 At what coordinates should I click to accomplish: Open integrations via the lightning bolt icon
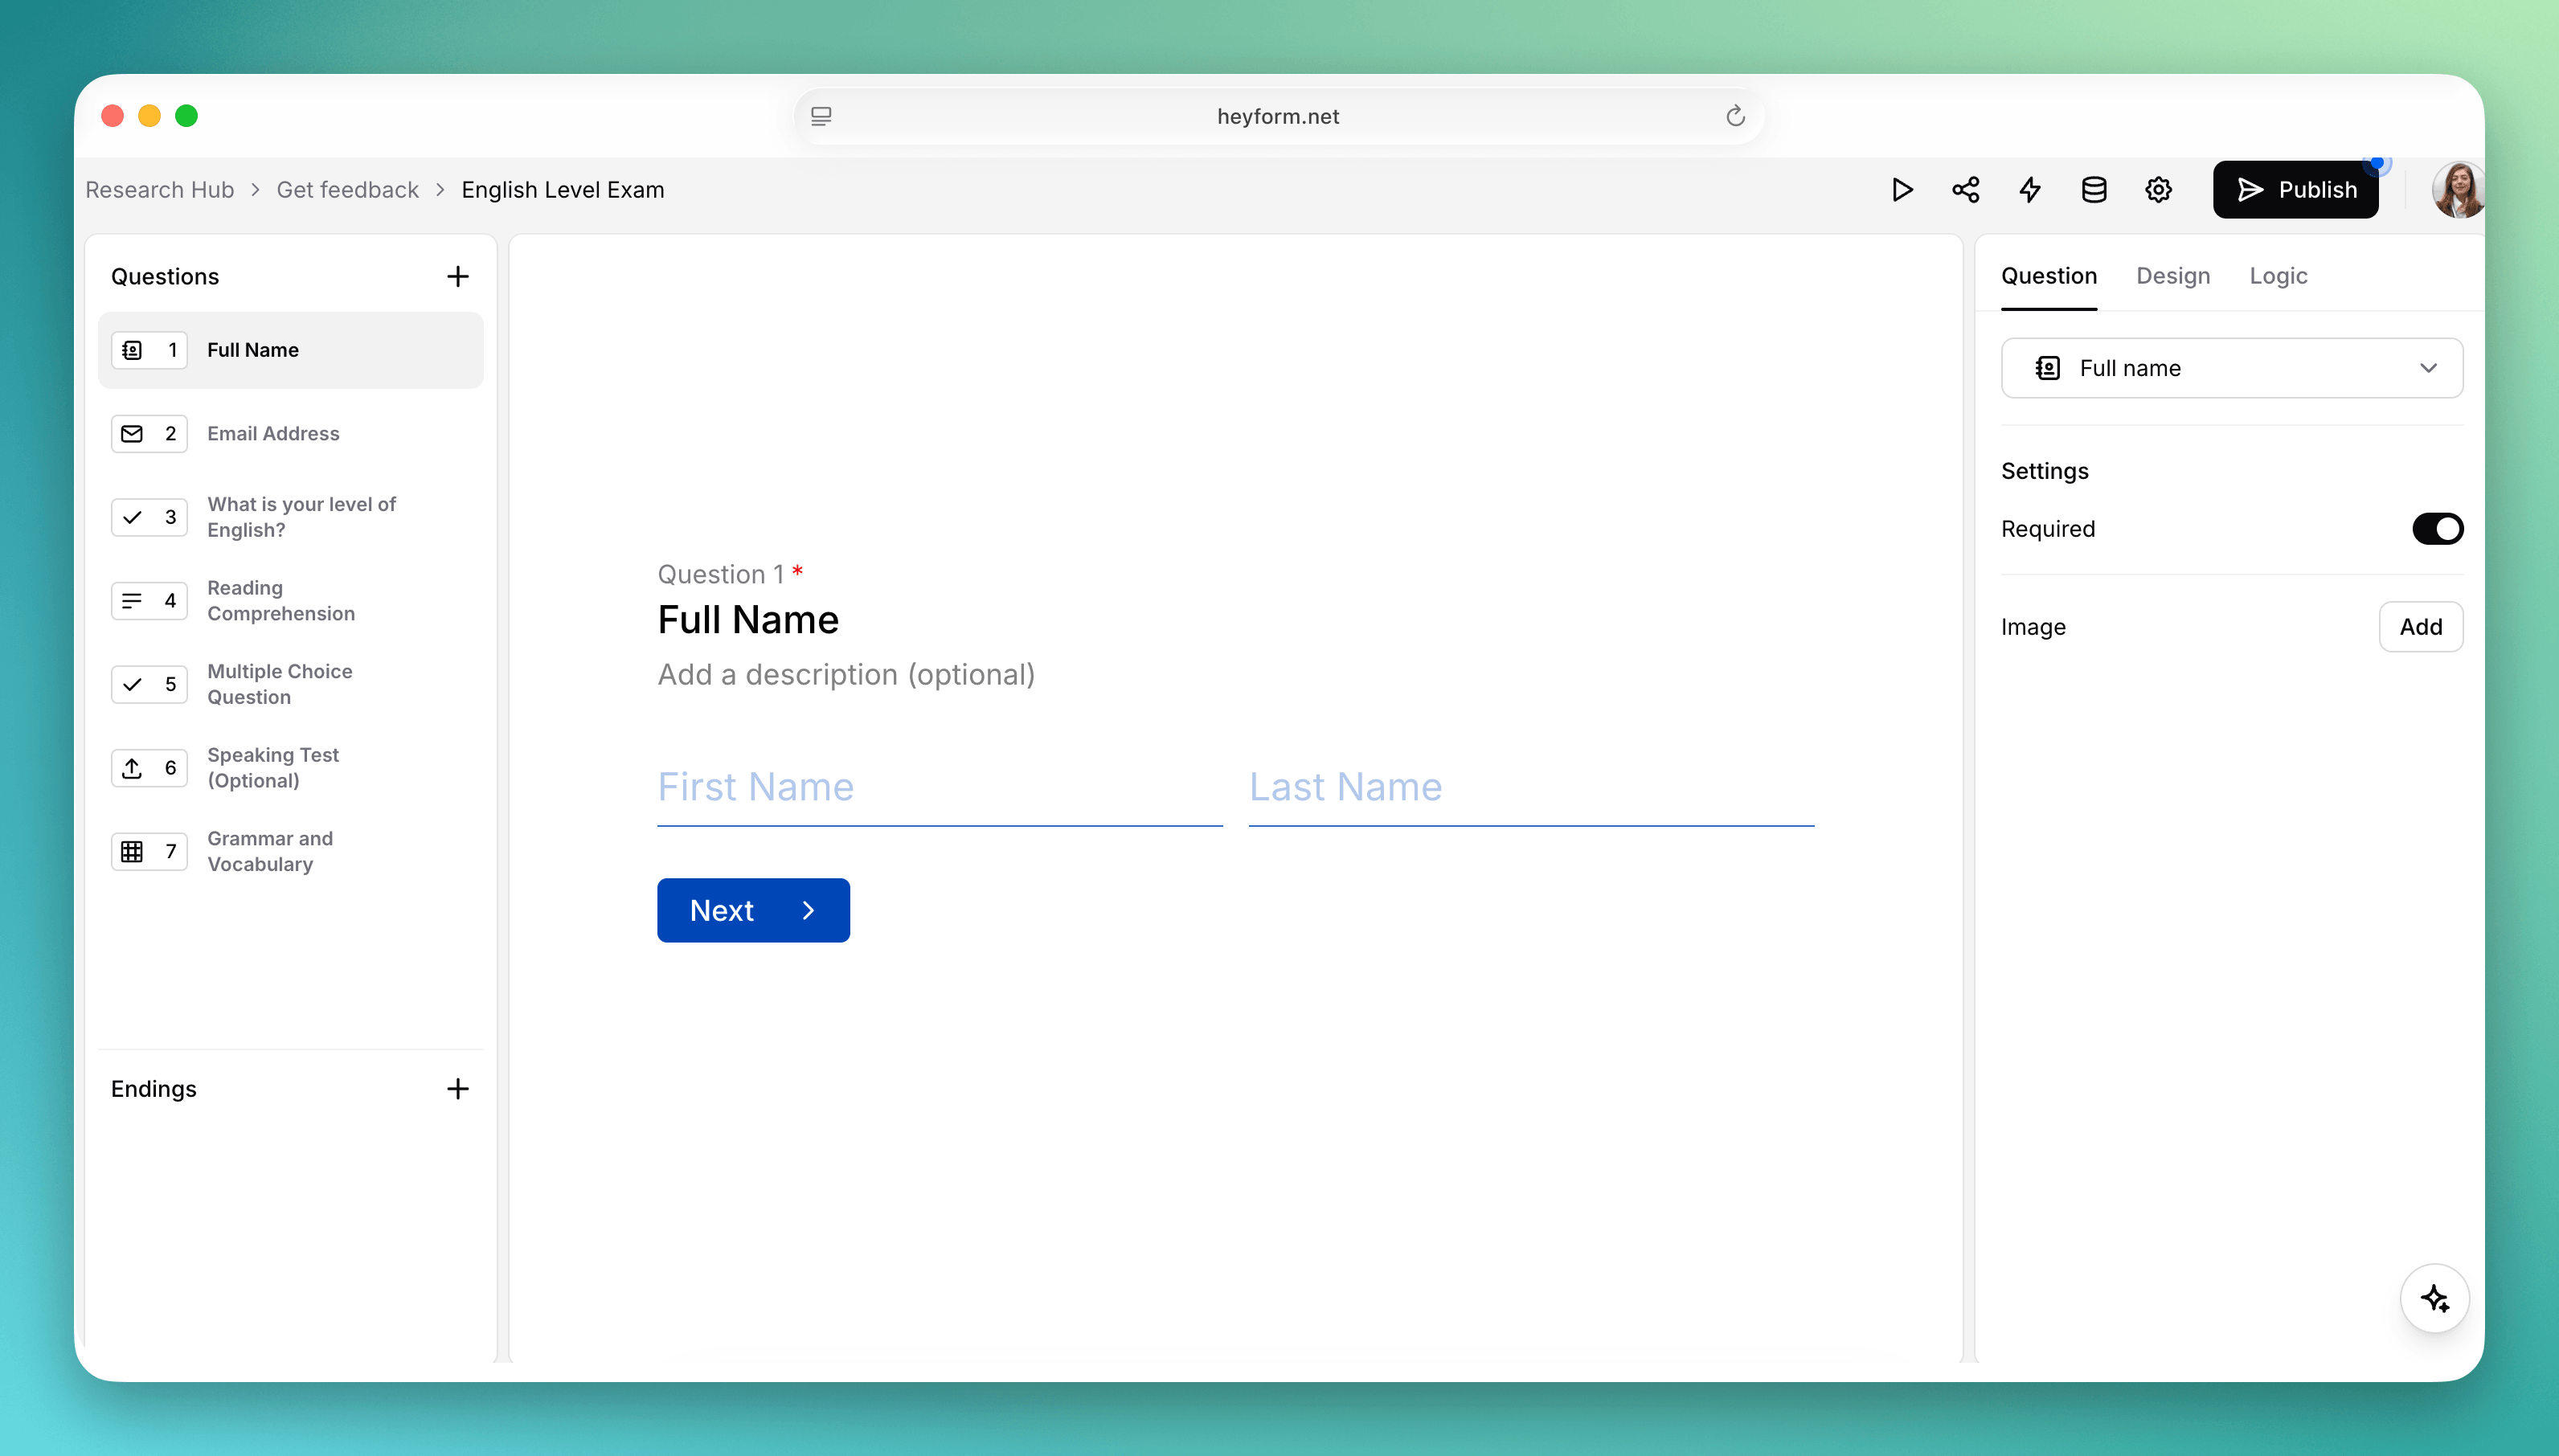point(2030,190)
